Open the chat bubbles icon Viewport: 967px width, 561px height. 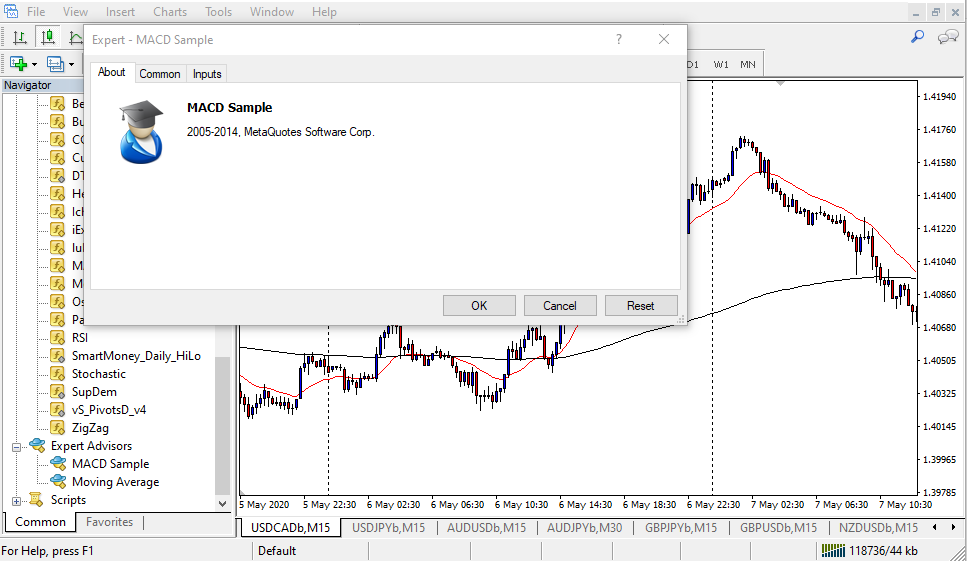point(947,38)
